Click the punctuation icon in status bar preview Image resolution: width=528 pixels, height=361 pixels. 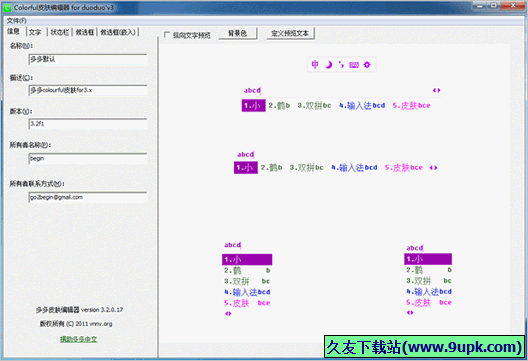(x=341, y=64)
